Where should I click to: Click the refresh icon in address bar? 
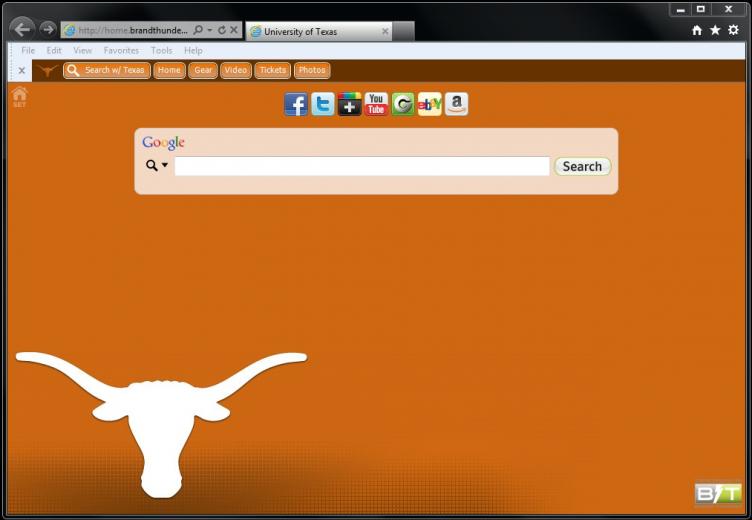coord(222,30)
